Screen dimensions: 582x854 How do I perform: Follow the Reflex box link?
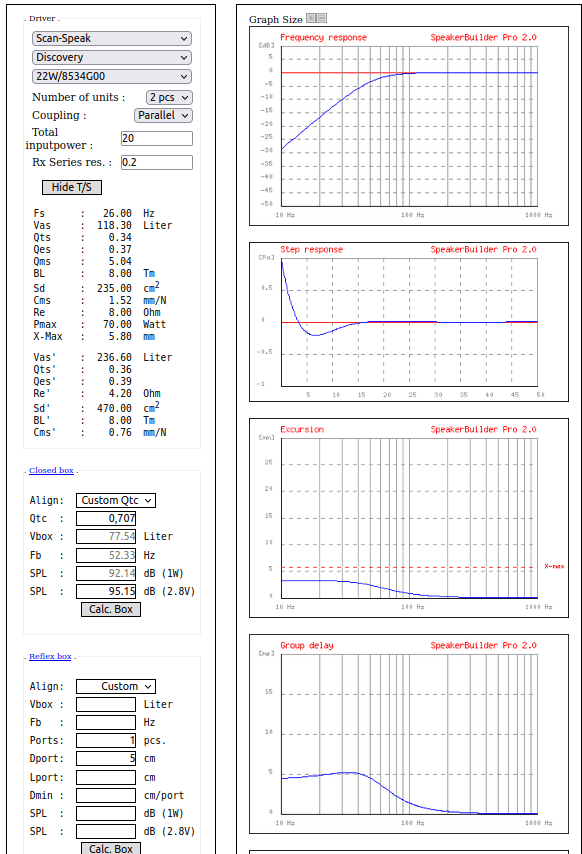tap(50, 656)
